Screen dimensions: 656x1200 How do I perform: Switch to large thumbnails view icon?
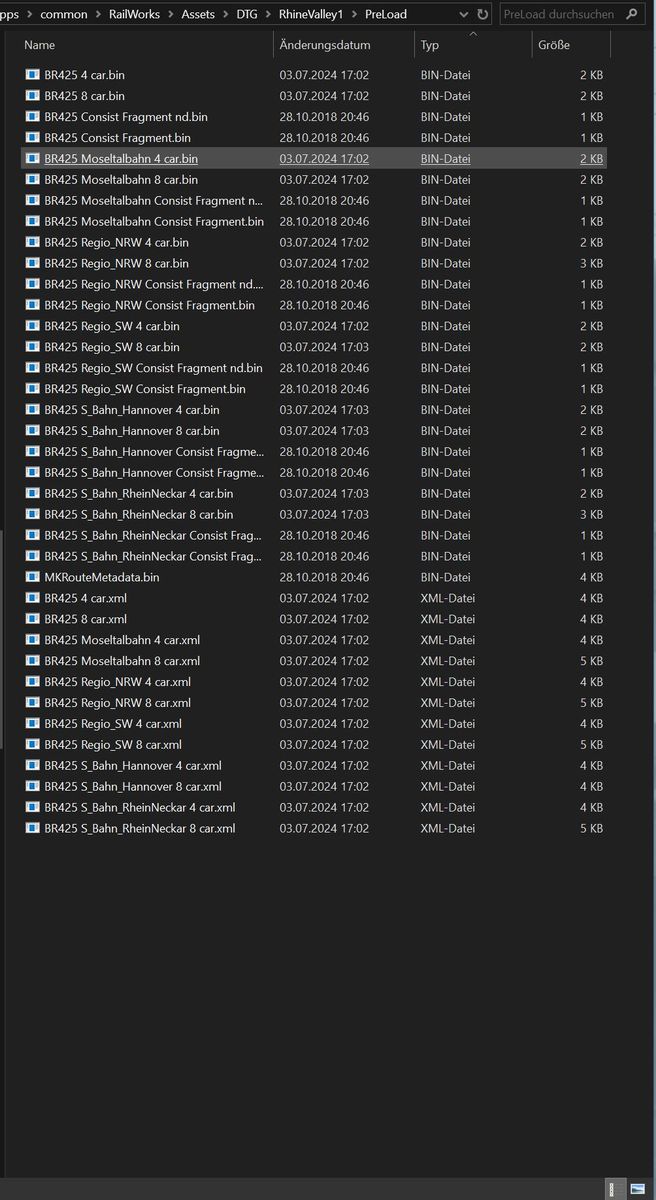tap(637, 1189)
